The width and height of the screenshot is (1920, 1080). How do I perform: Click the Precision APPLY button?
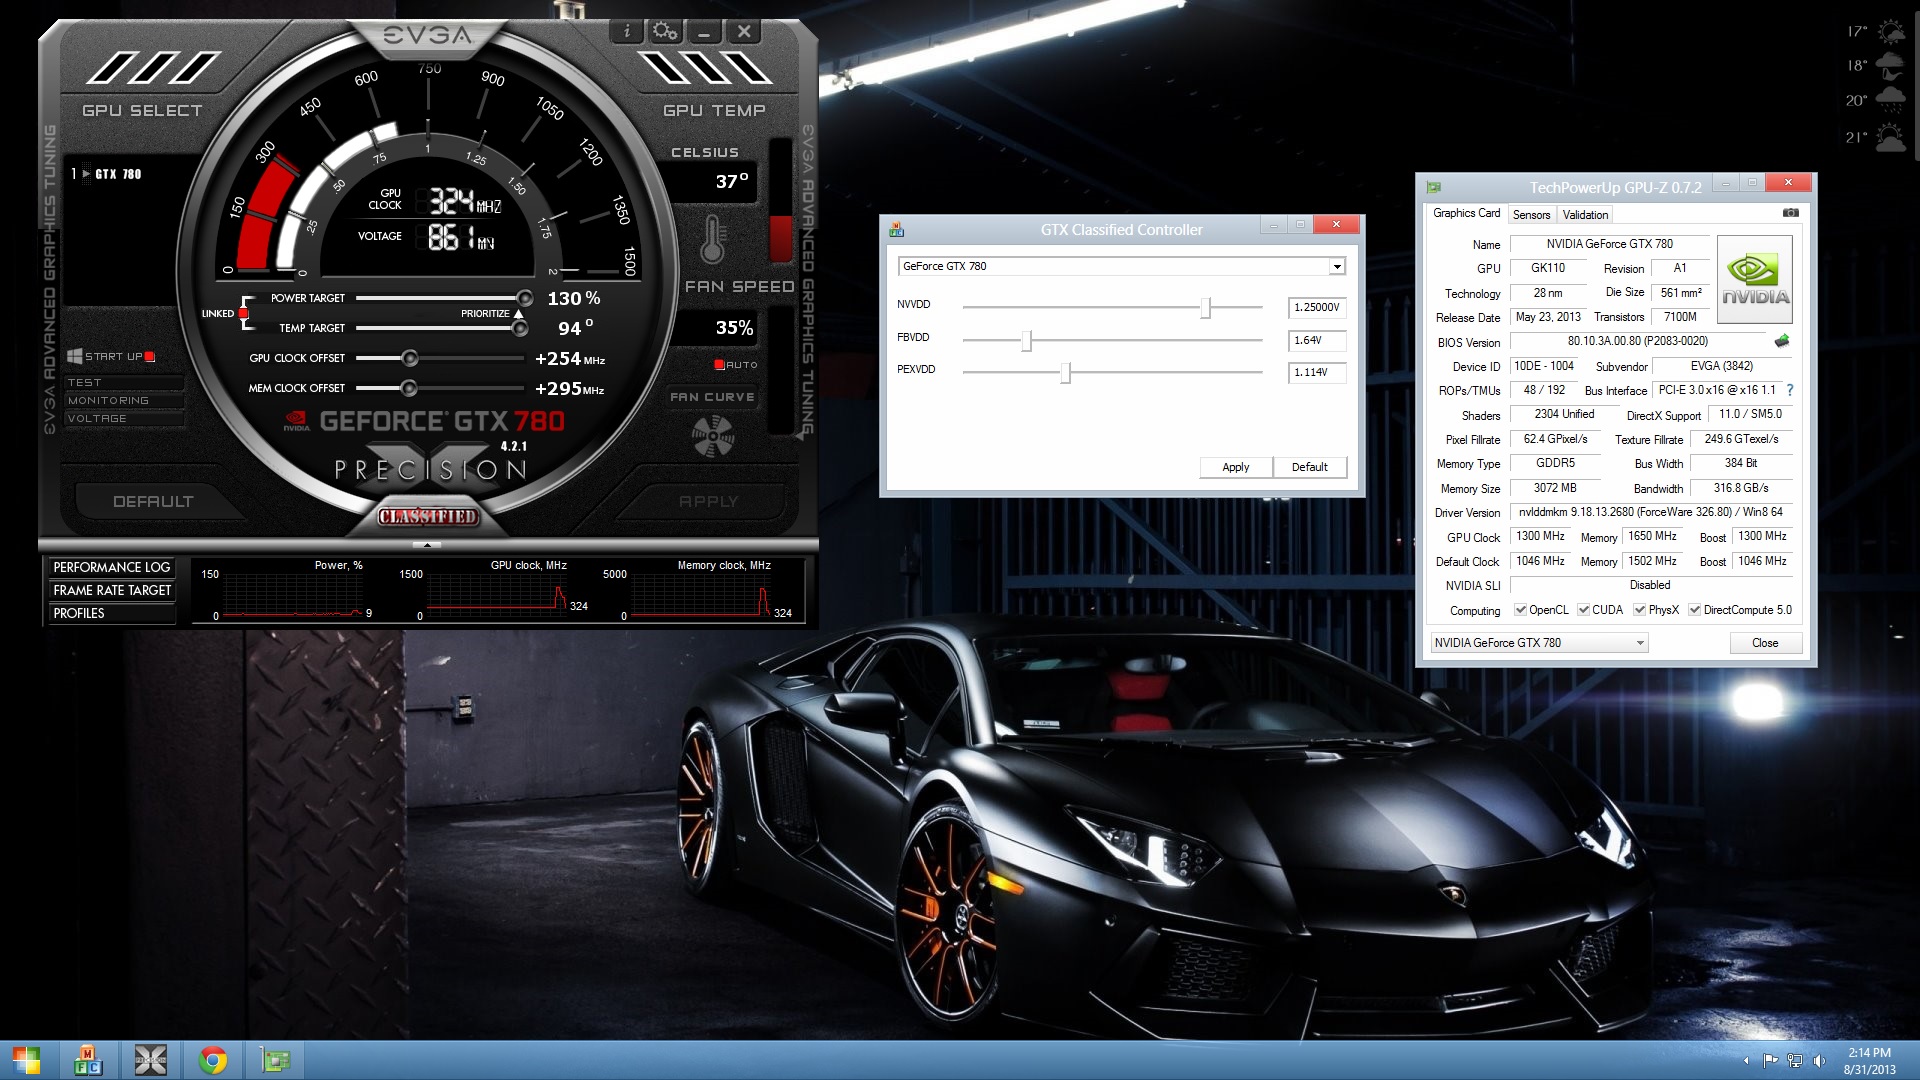[x=709, y=501]
